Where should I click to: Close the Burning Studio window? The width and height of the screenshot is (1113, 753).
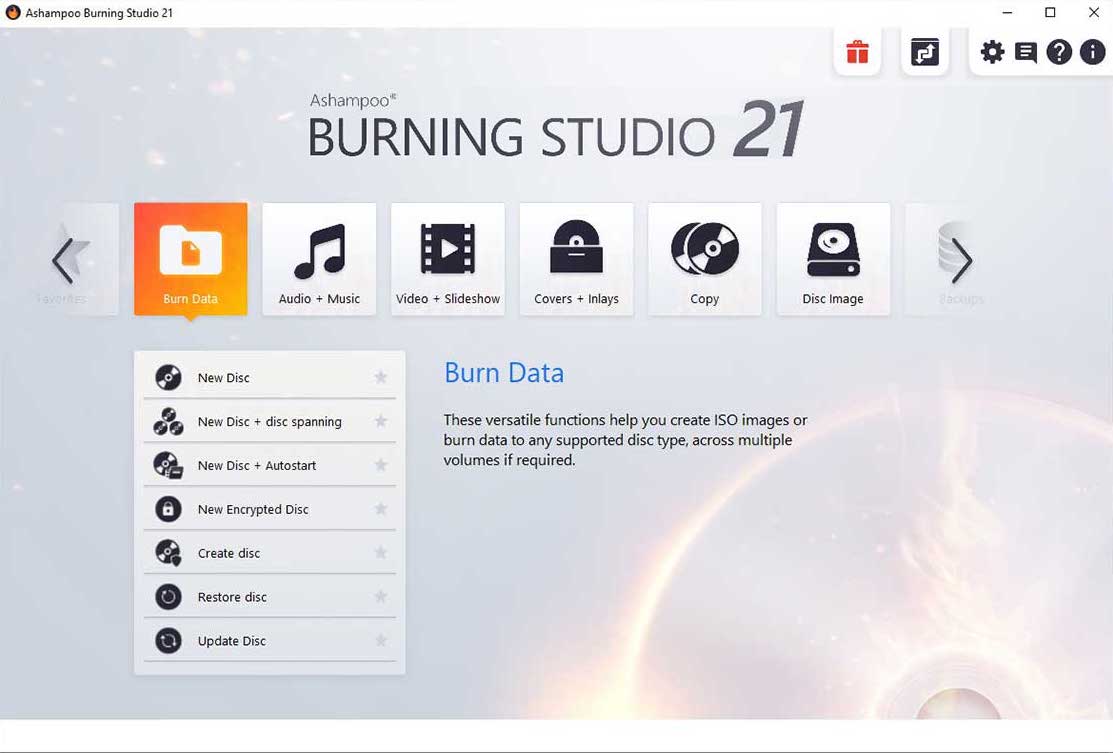pyautogui.click(x=1094, y=12)
